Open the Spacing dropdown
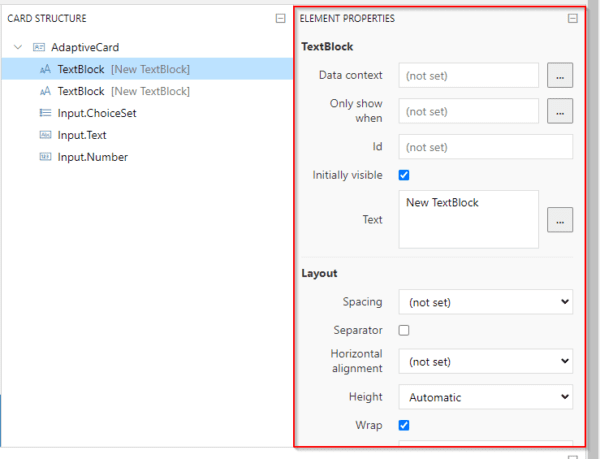600x459 pixels. (x=485, y=301)
